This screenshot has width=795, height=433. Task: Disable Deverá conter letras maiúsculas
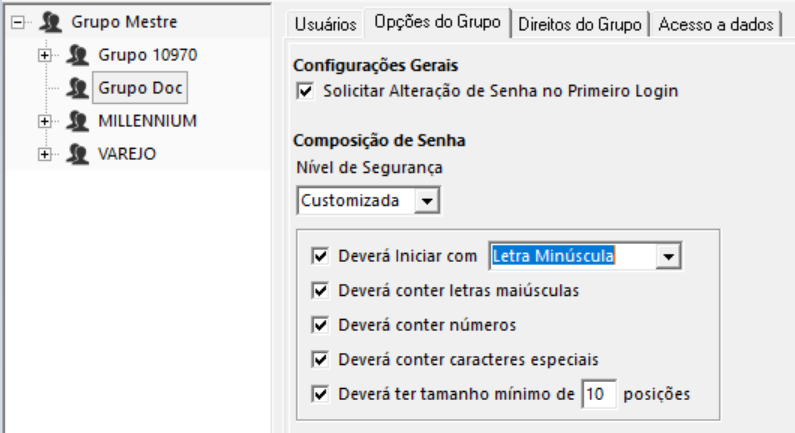coord(321,291)
